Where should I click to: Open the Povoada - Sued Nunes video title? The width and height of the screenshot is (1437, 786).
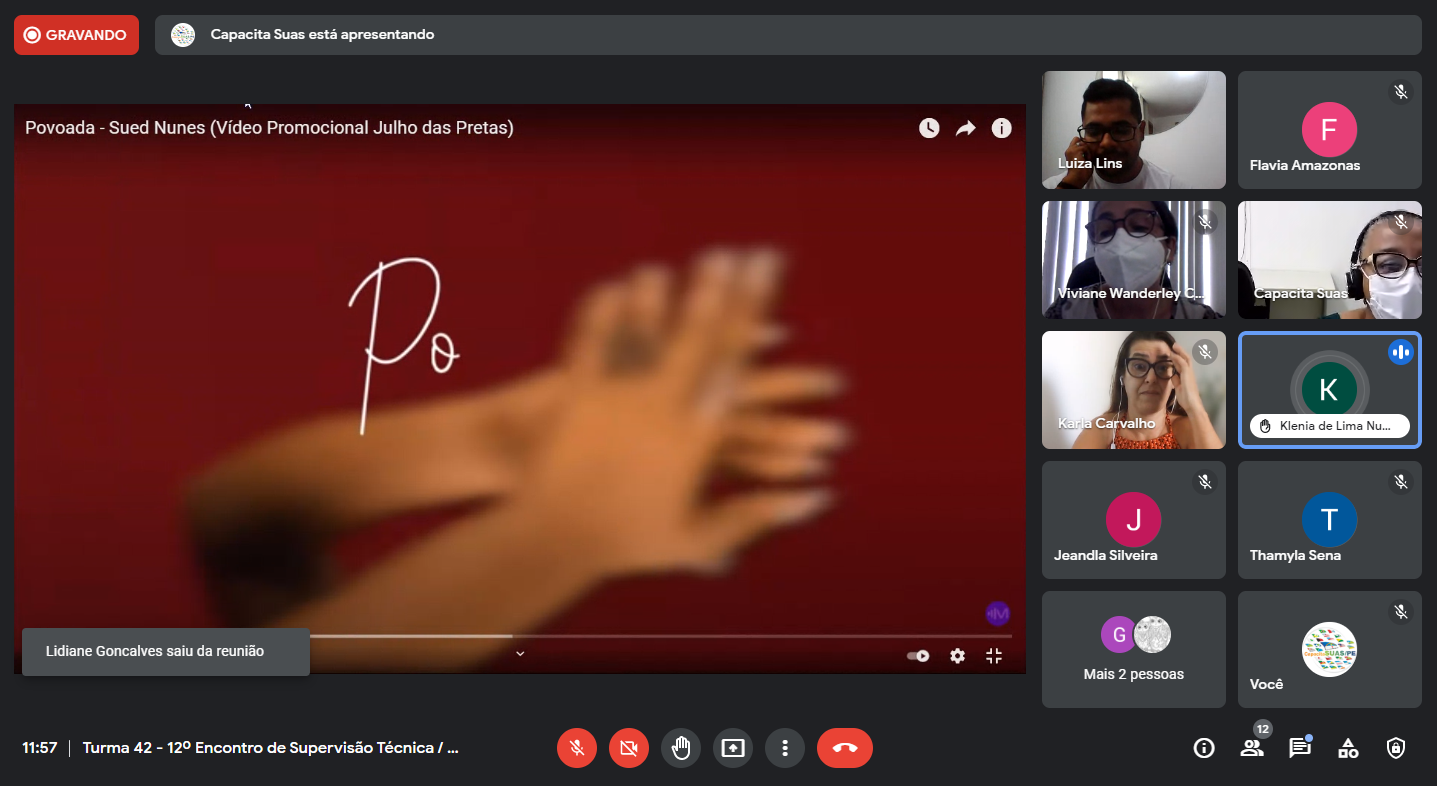click(269, 128)
